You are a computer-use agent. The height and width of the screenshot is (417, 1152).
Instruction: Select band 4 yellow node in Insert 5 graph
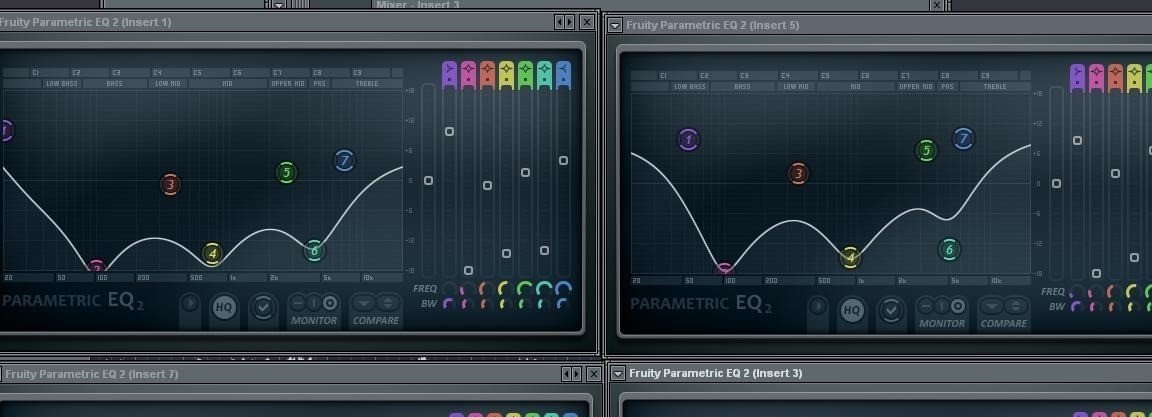(850, 258)
